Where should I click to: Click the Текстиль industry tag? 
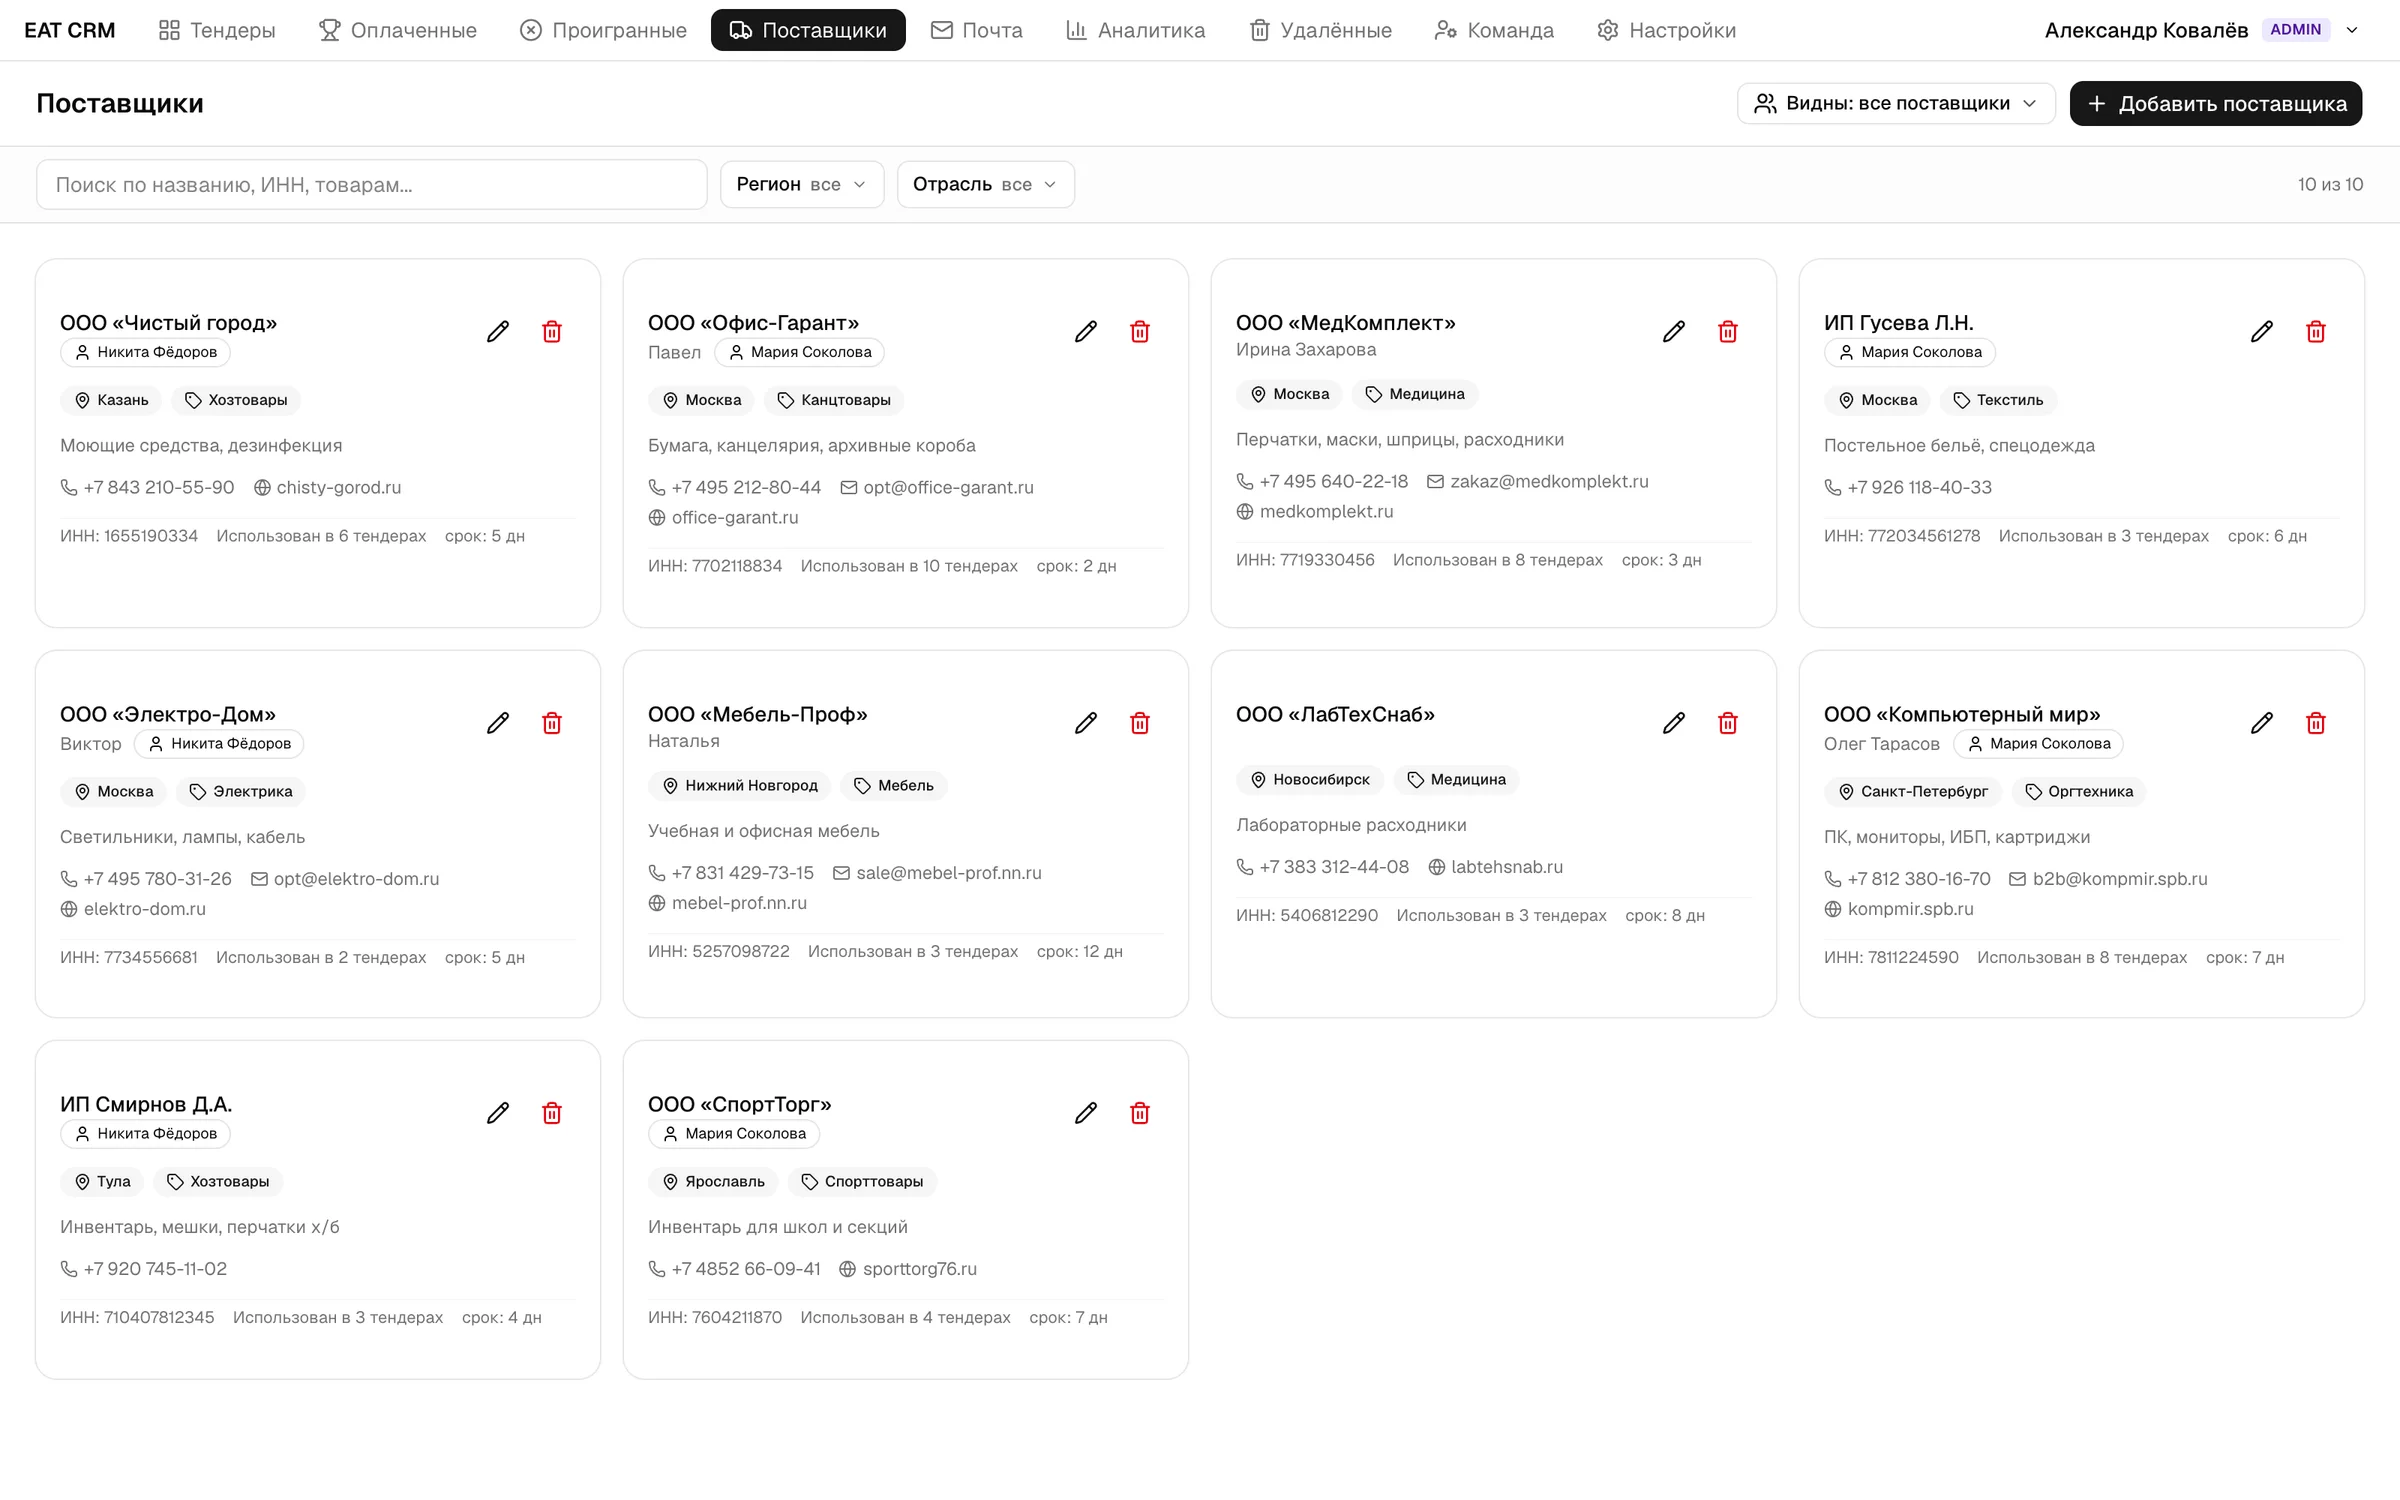coord(1998,400)
